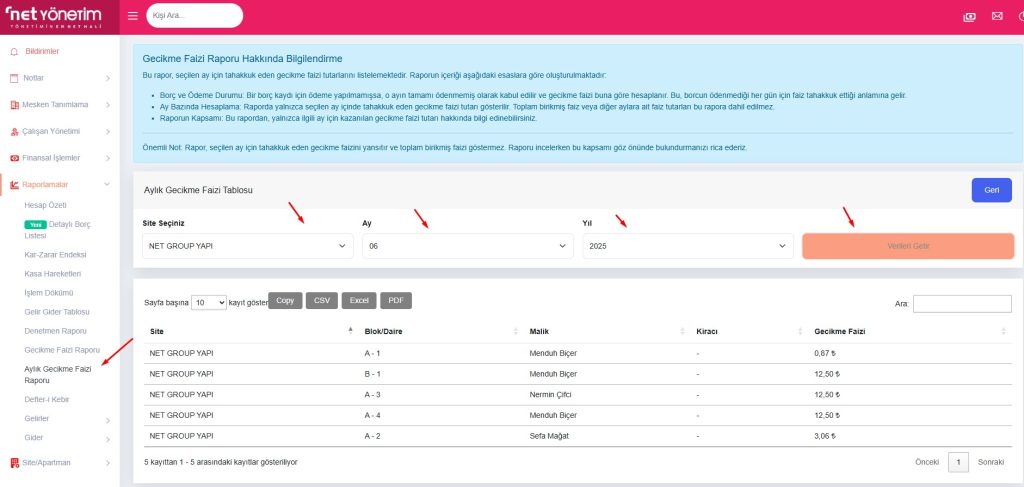Screen dimensions: 1024x487
Task: Open Kasa Hareketleri report in sidebar
Action: 52,274
